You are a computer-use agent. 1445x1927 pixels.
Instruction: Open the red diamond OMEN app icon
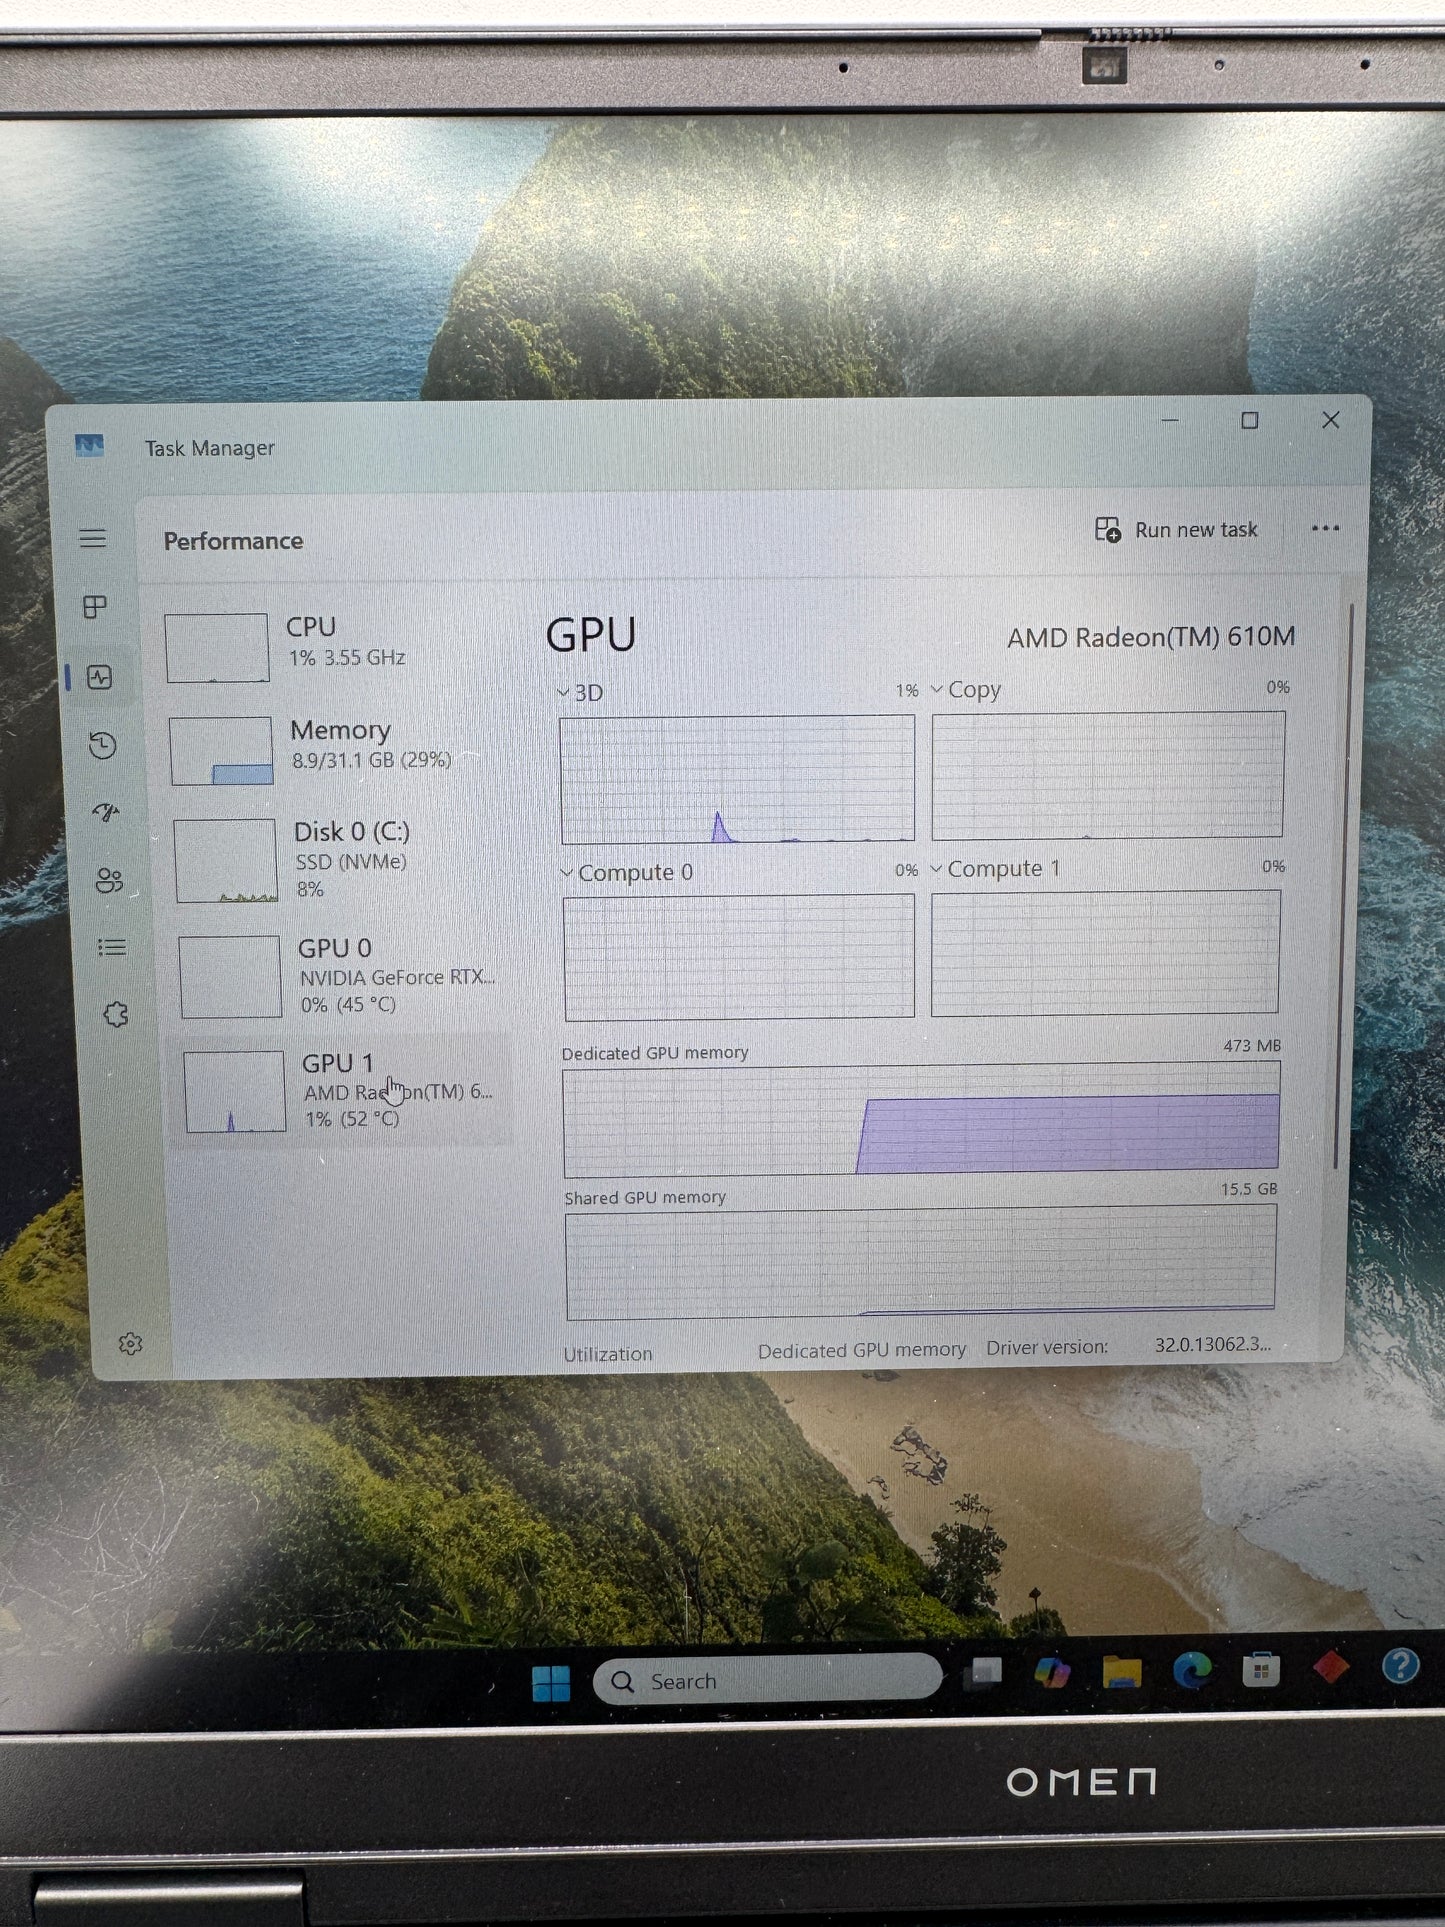1331,1668
